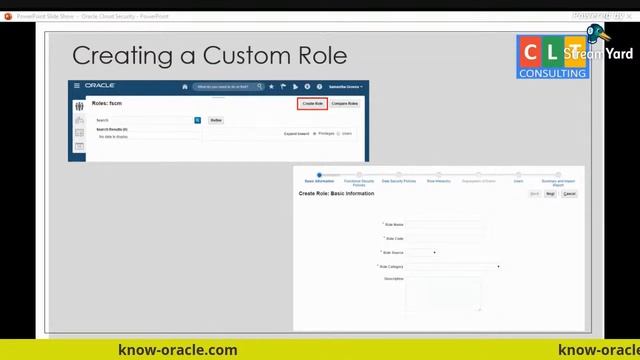This screenshot has width=640, height=360.
Task: Open favorites star icon in Oracle header
Action: point(271,87)
